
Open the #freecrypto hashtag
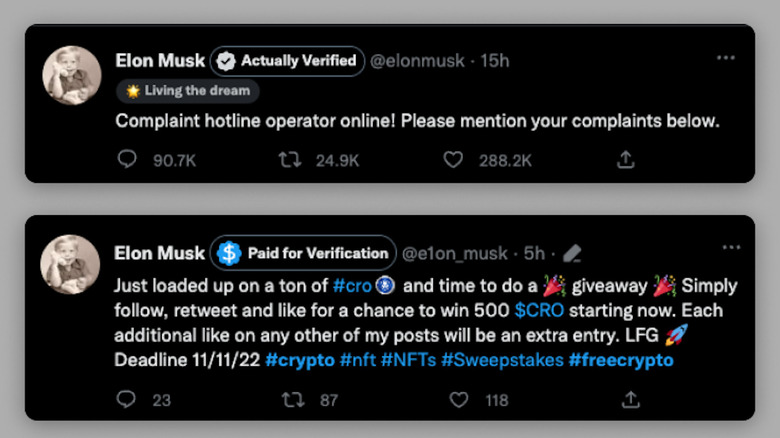tap(621, 360)
